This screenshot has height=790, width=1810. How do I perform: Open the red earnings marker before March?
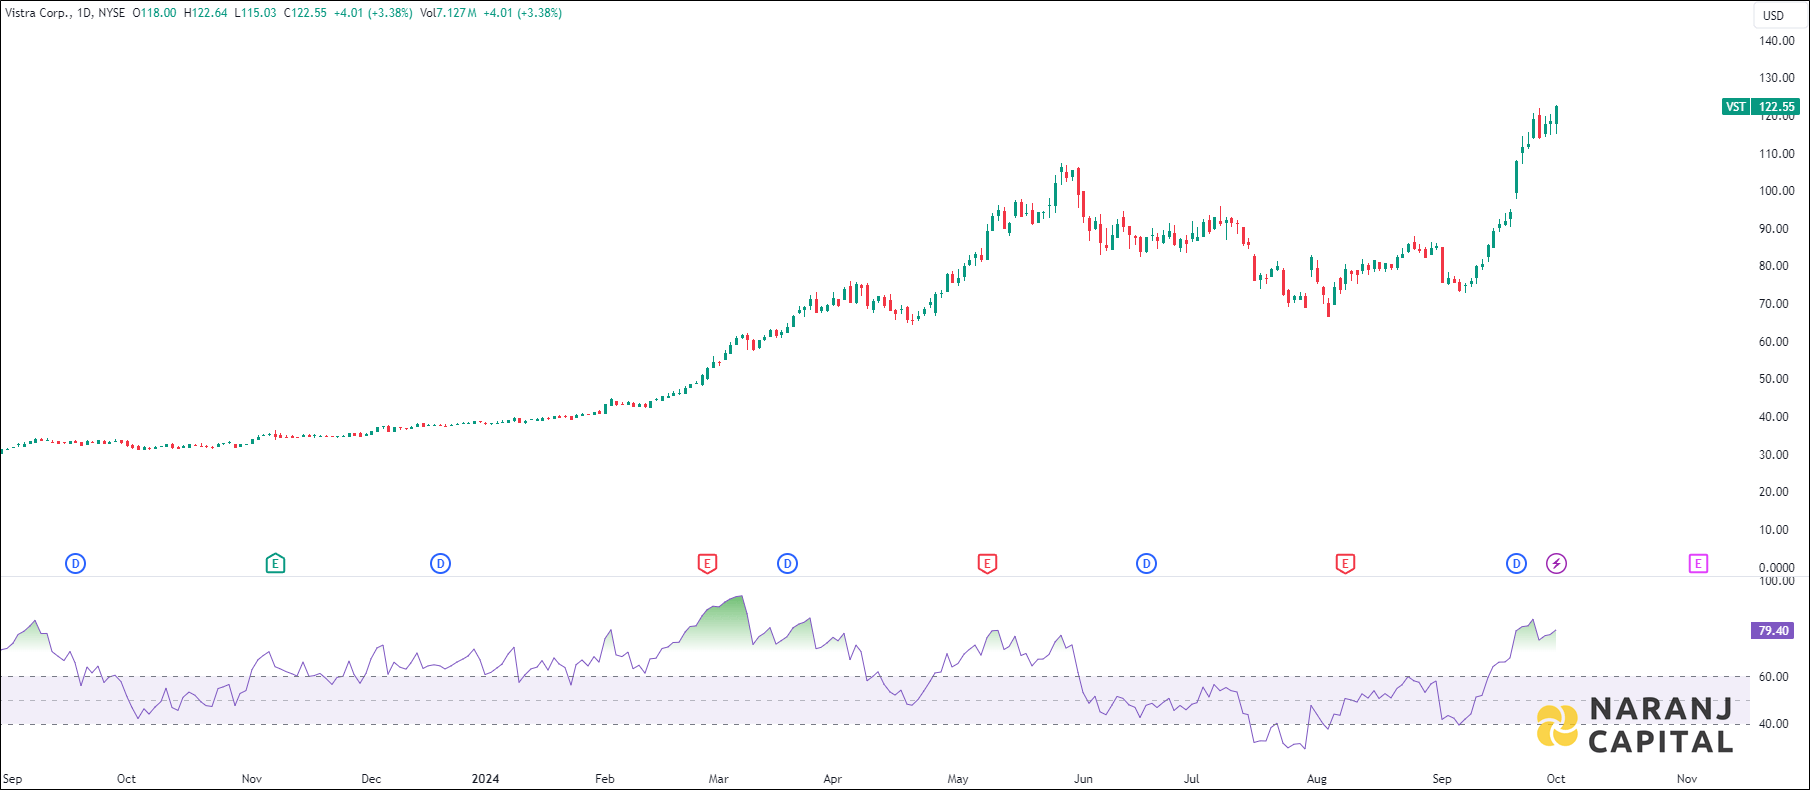coord(707,564)
